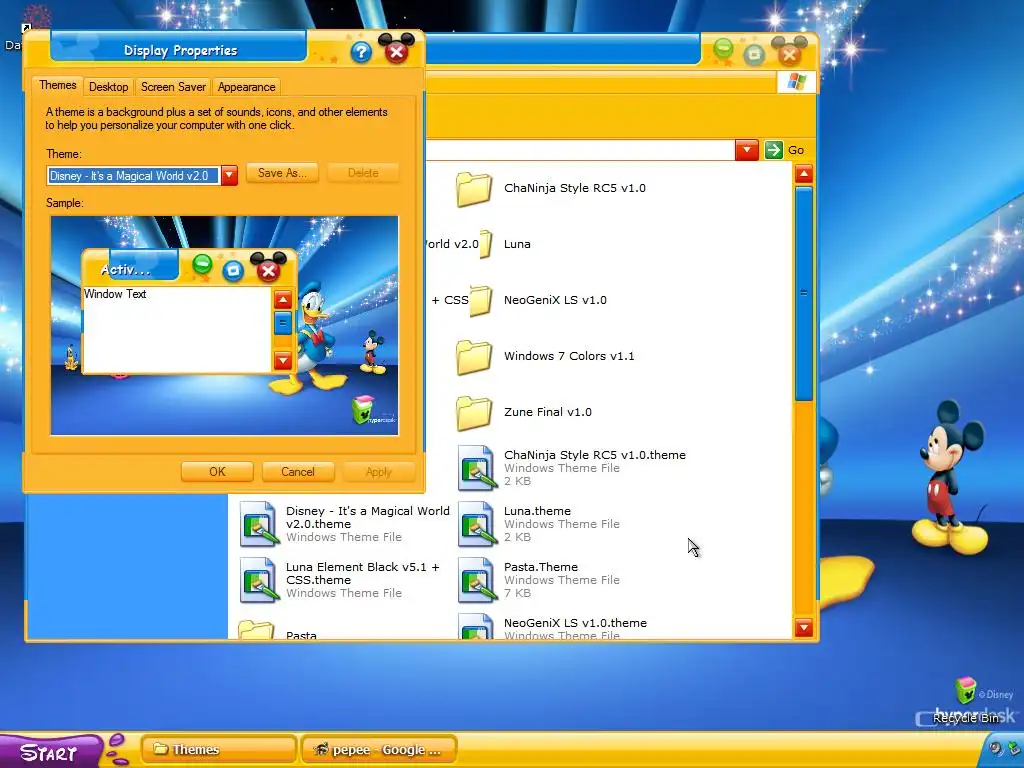Viewport: 1024px width, 768px height.
Task: Click the theme sample preview image
Action: 225,325
